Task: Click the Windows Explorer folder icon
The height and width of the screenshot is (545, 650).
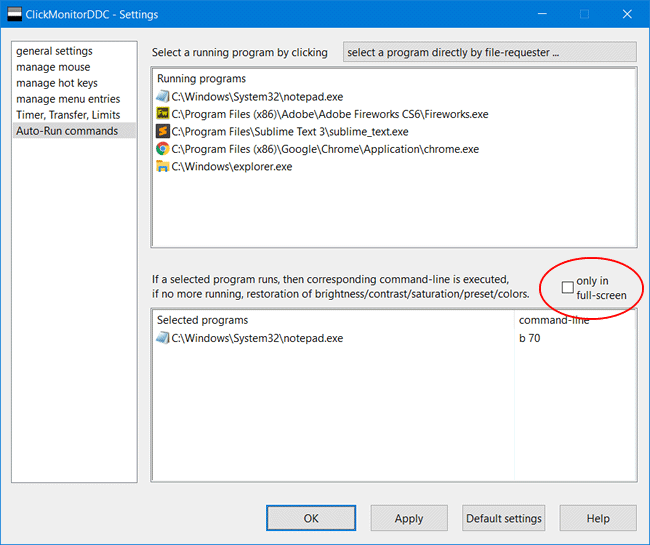Action: pyautogui.click(x=163, y=166)
